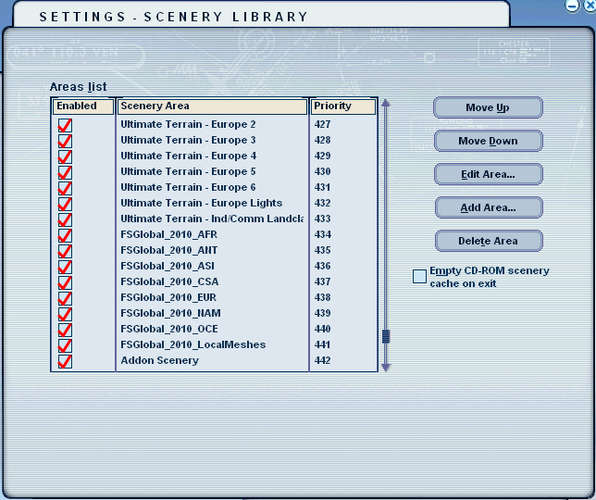Click the areas list scrollbar thumb
Viewport: 596px width, 500px height.
tap(386, 337)
